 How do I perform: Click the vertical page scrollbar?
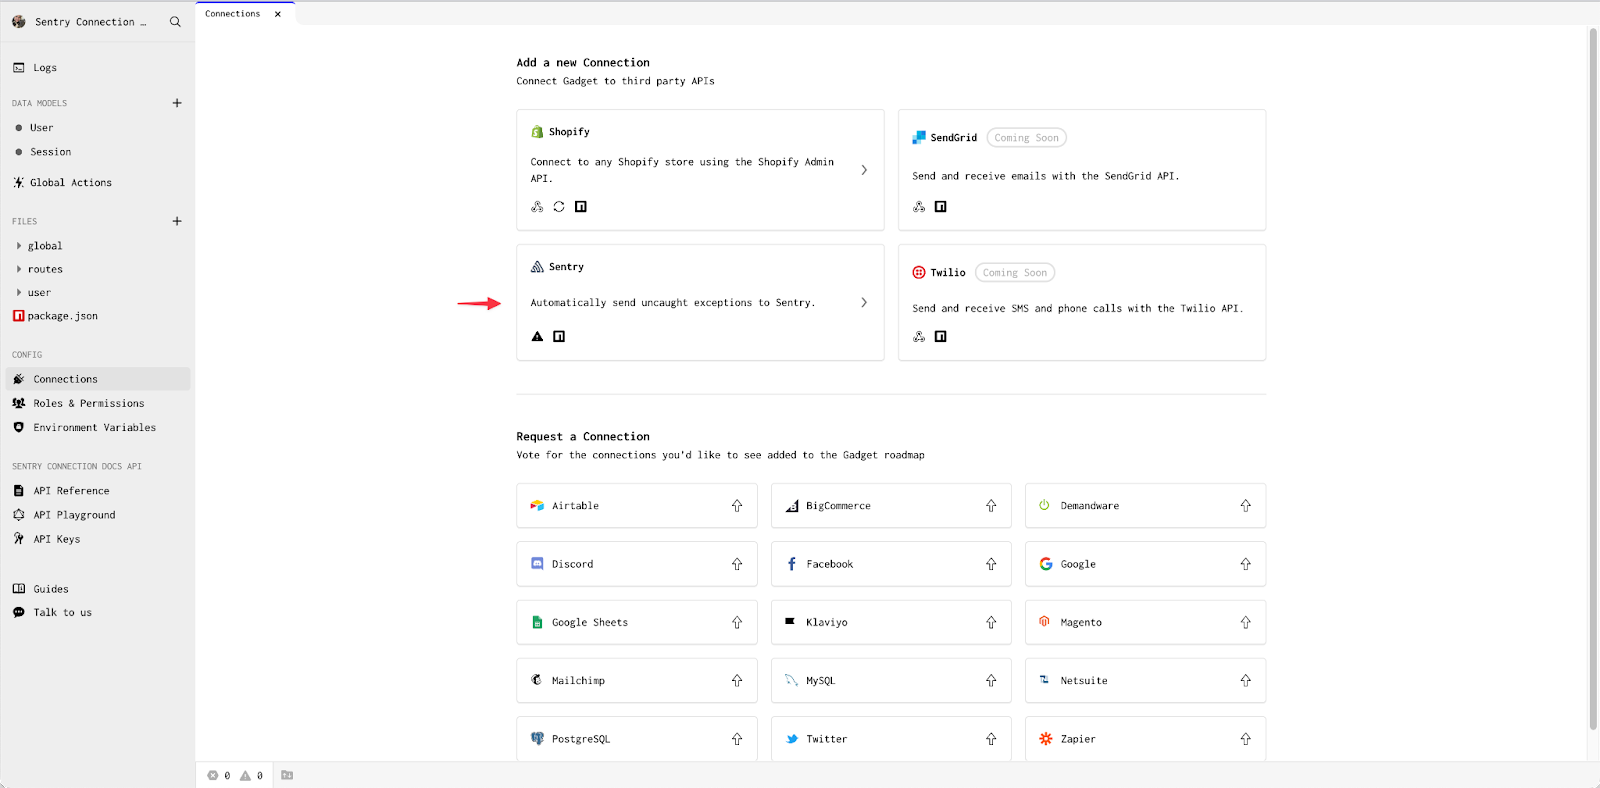tap(1593, 380)
